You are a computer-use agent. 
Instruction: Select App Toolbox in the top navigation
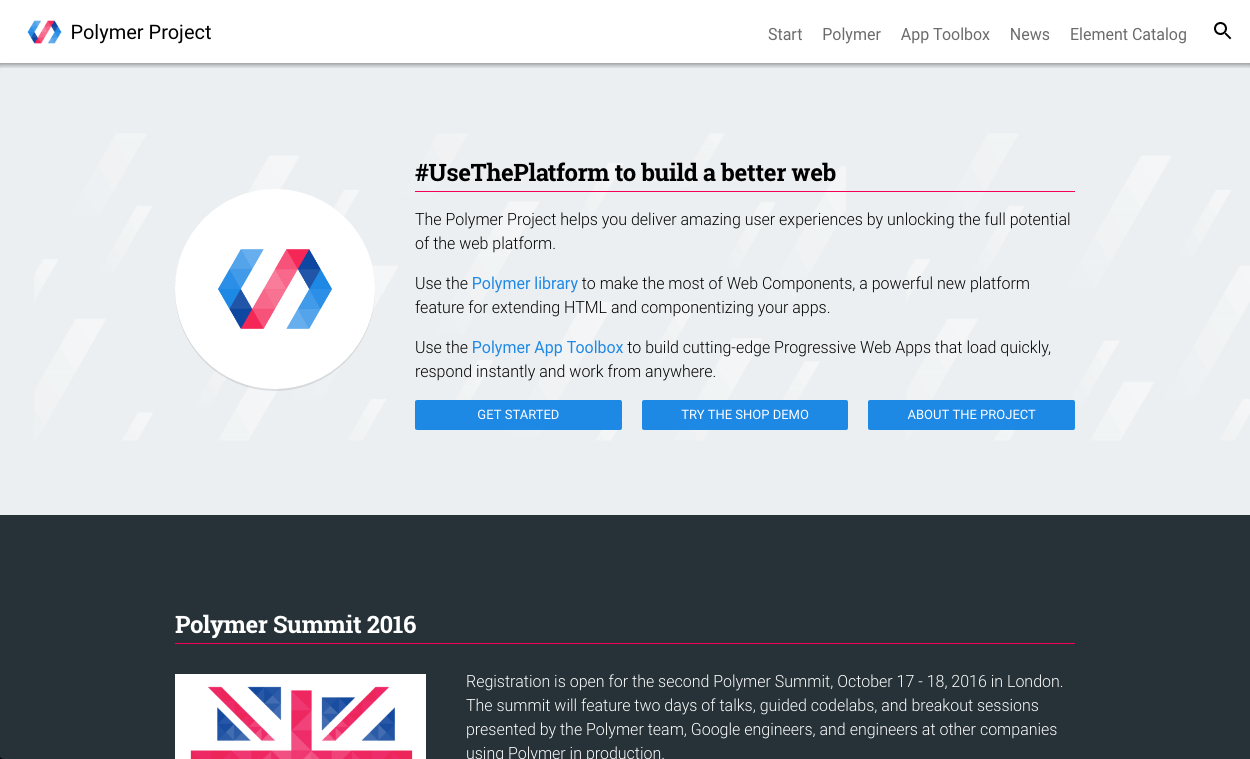(x=945, y=34)
